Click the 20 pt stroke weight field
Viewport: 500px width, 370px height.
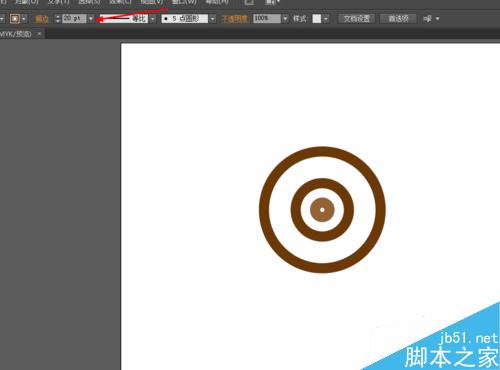point(74,19)
